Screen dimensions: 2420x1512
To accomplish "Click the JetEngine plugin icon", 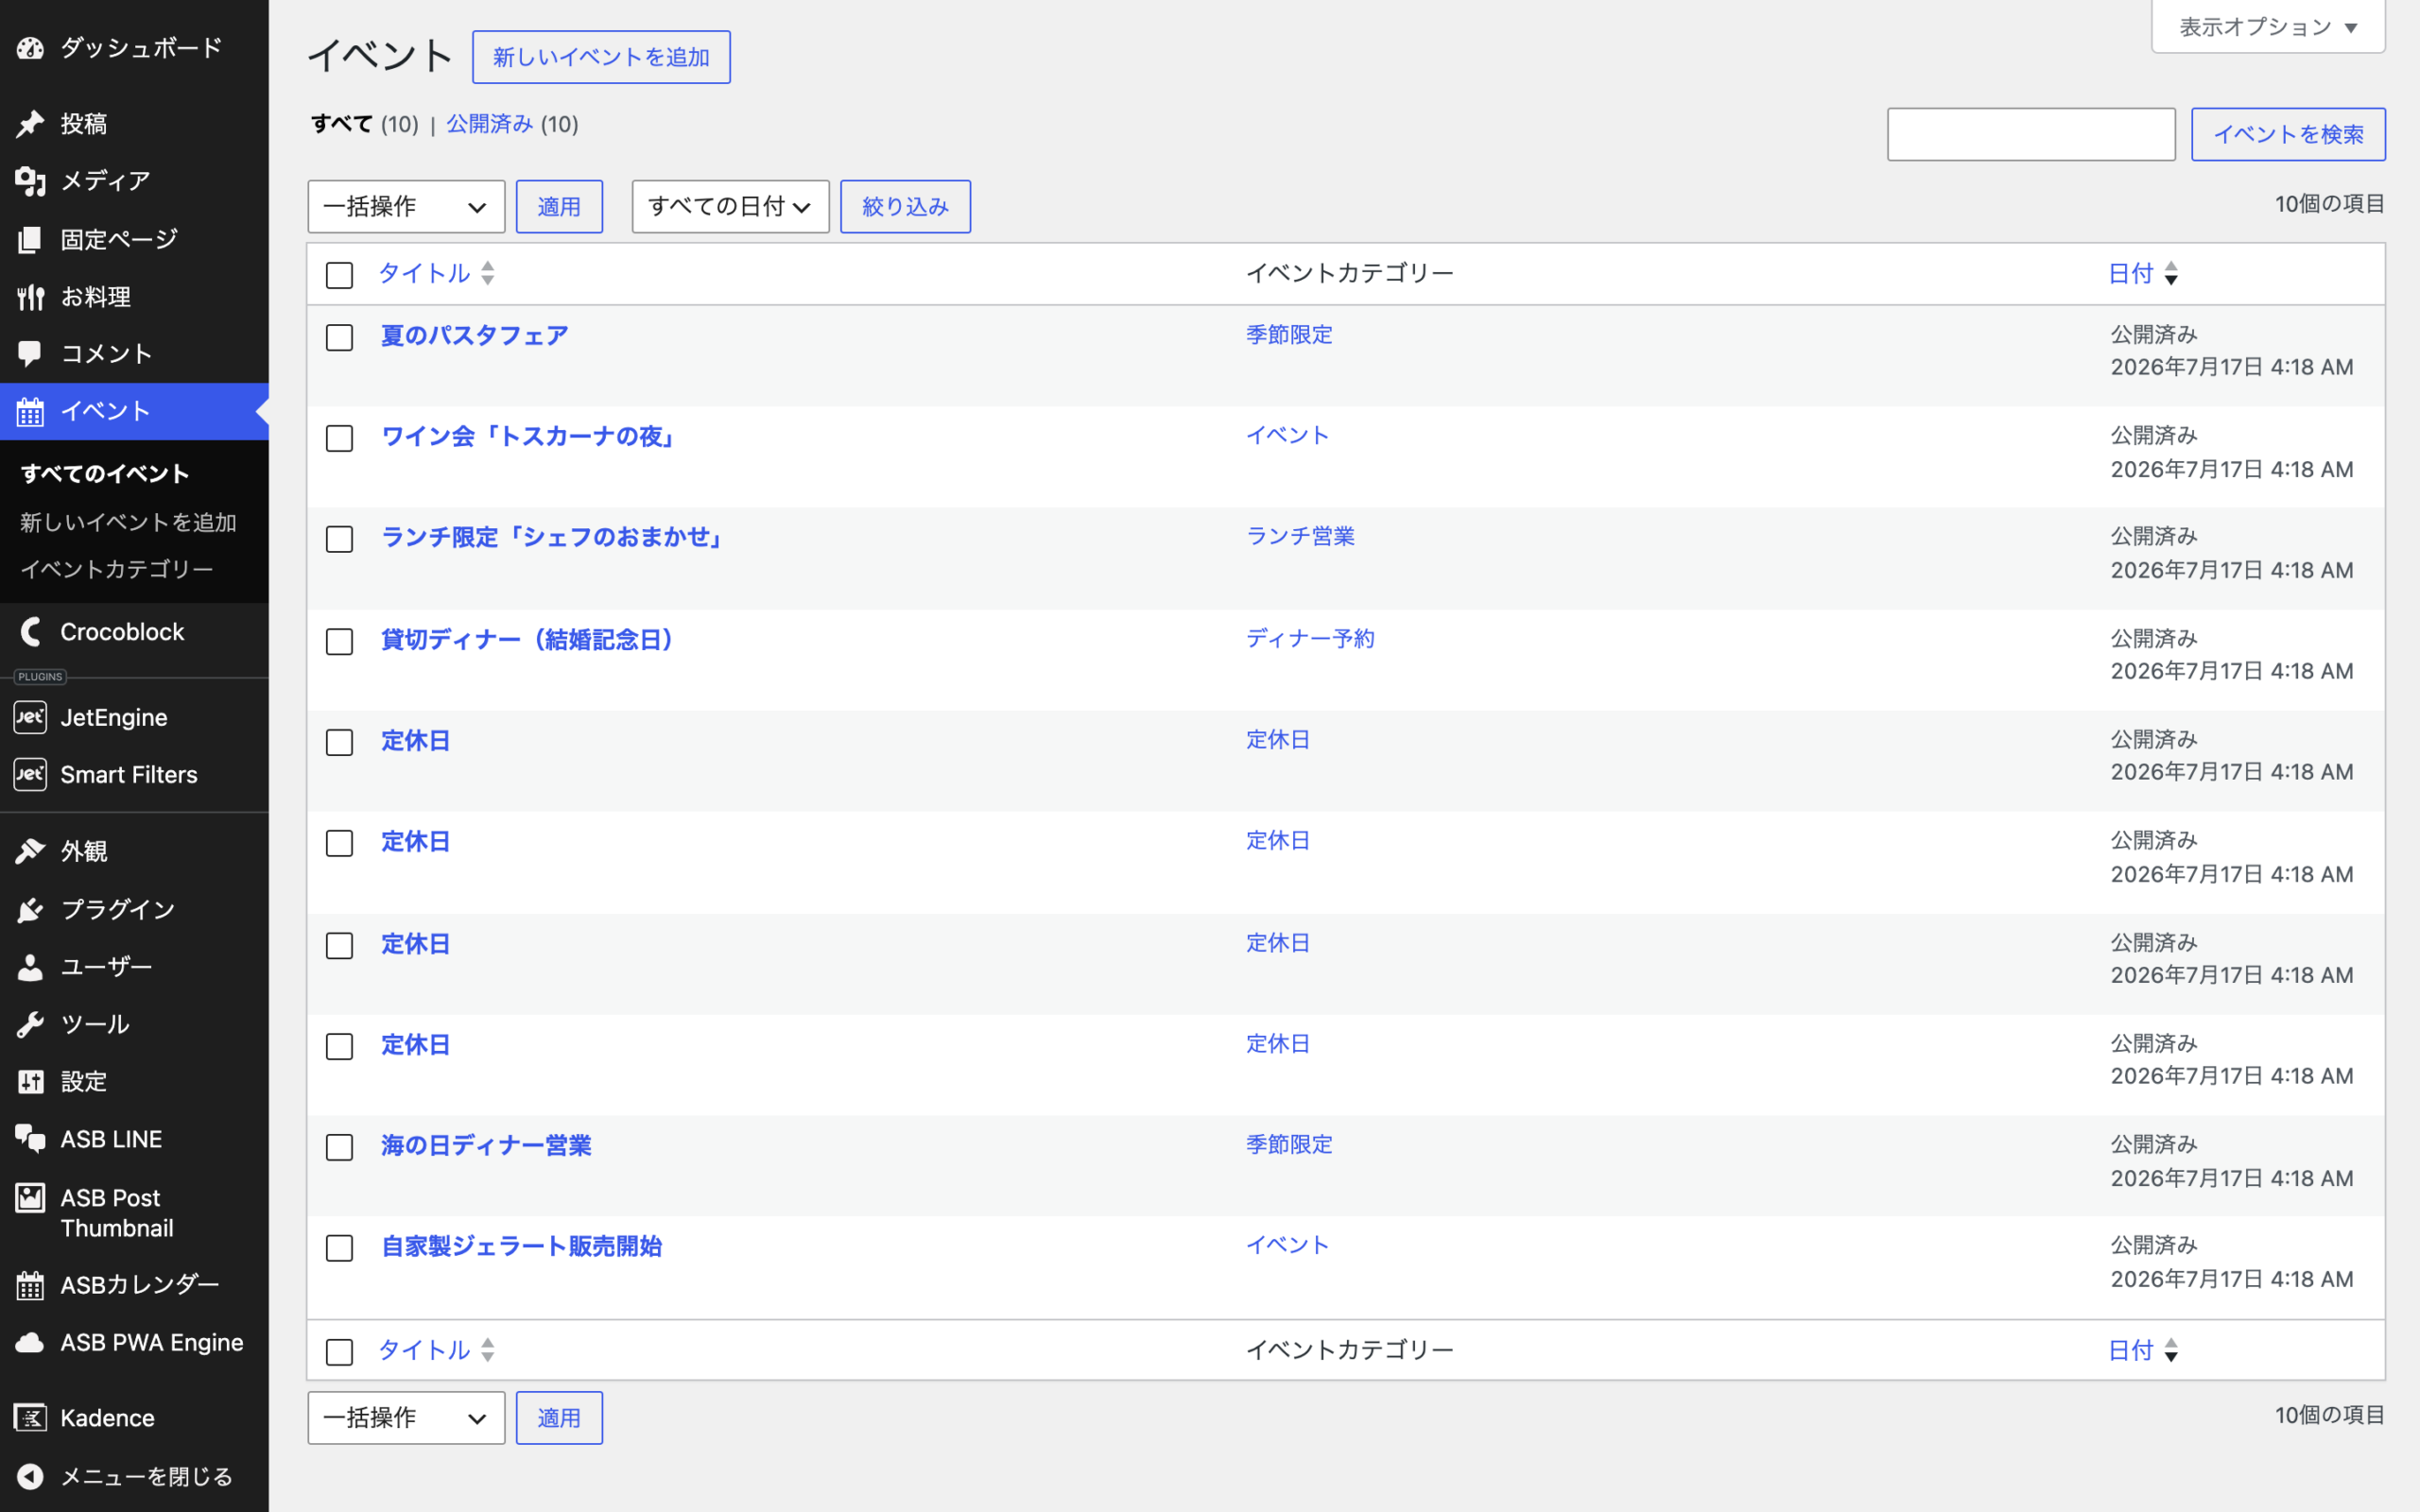I will coord(30,717).
